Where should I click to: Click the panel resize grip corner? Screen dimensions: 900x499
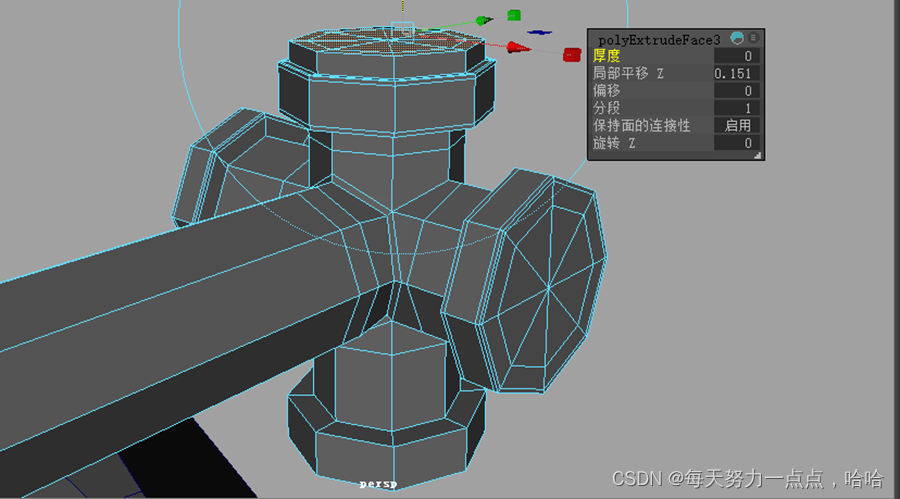point(758,155)
